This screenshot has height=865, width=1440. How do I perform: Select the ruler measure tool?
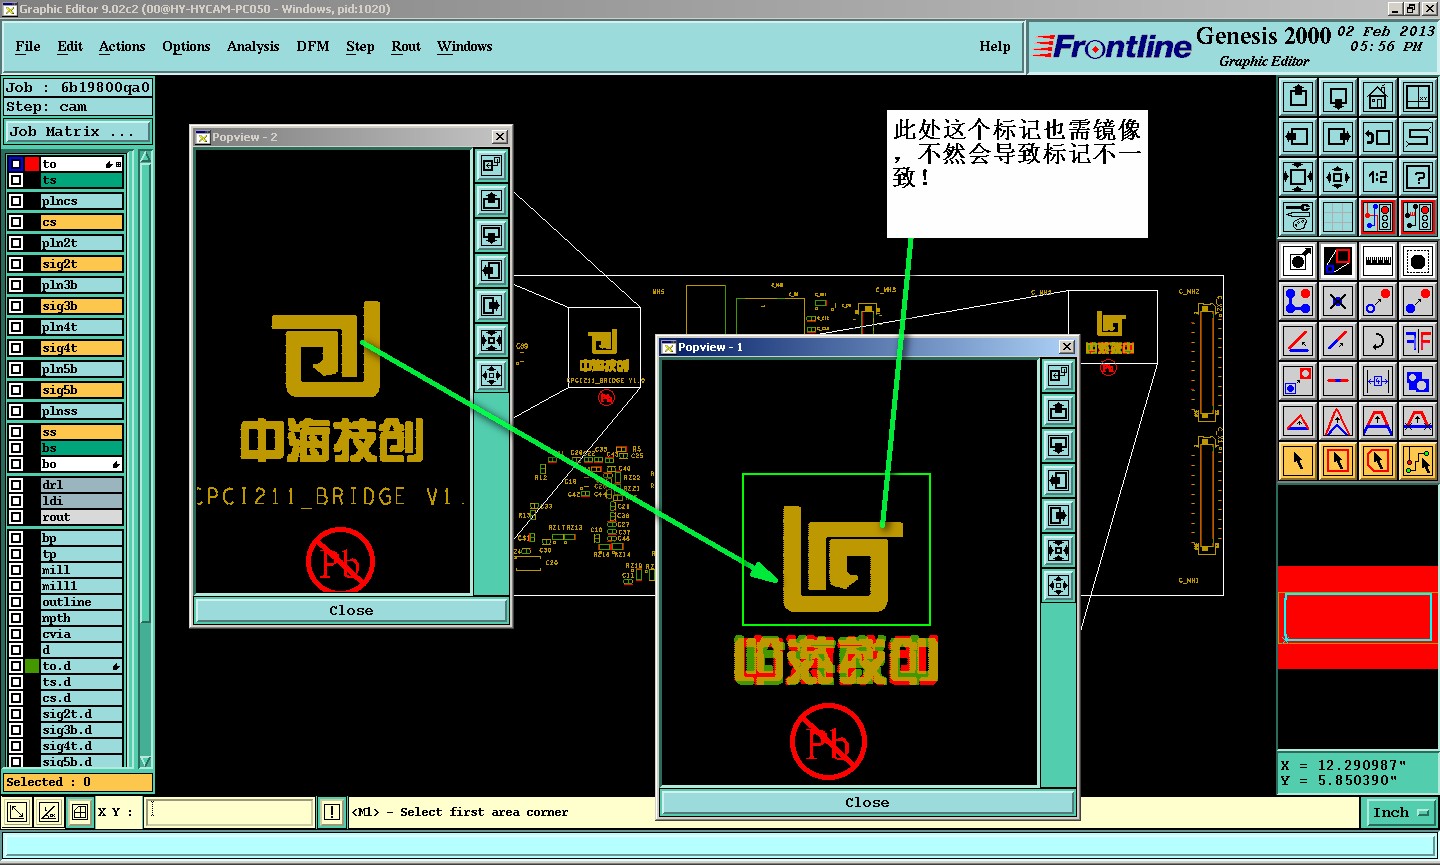point(1378,261)
